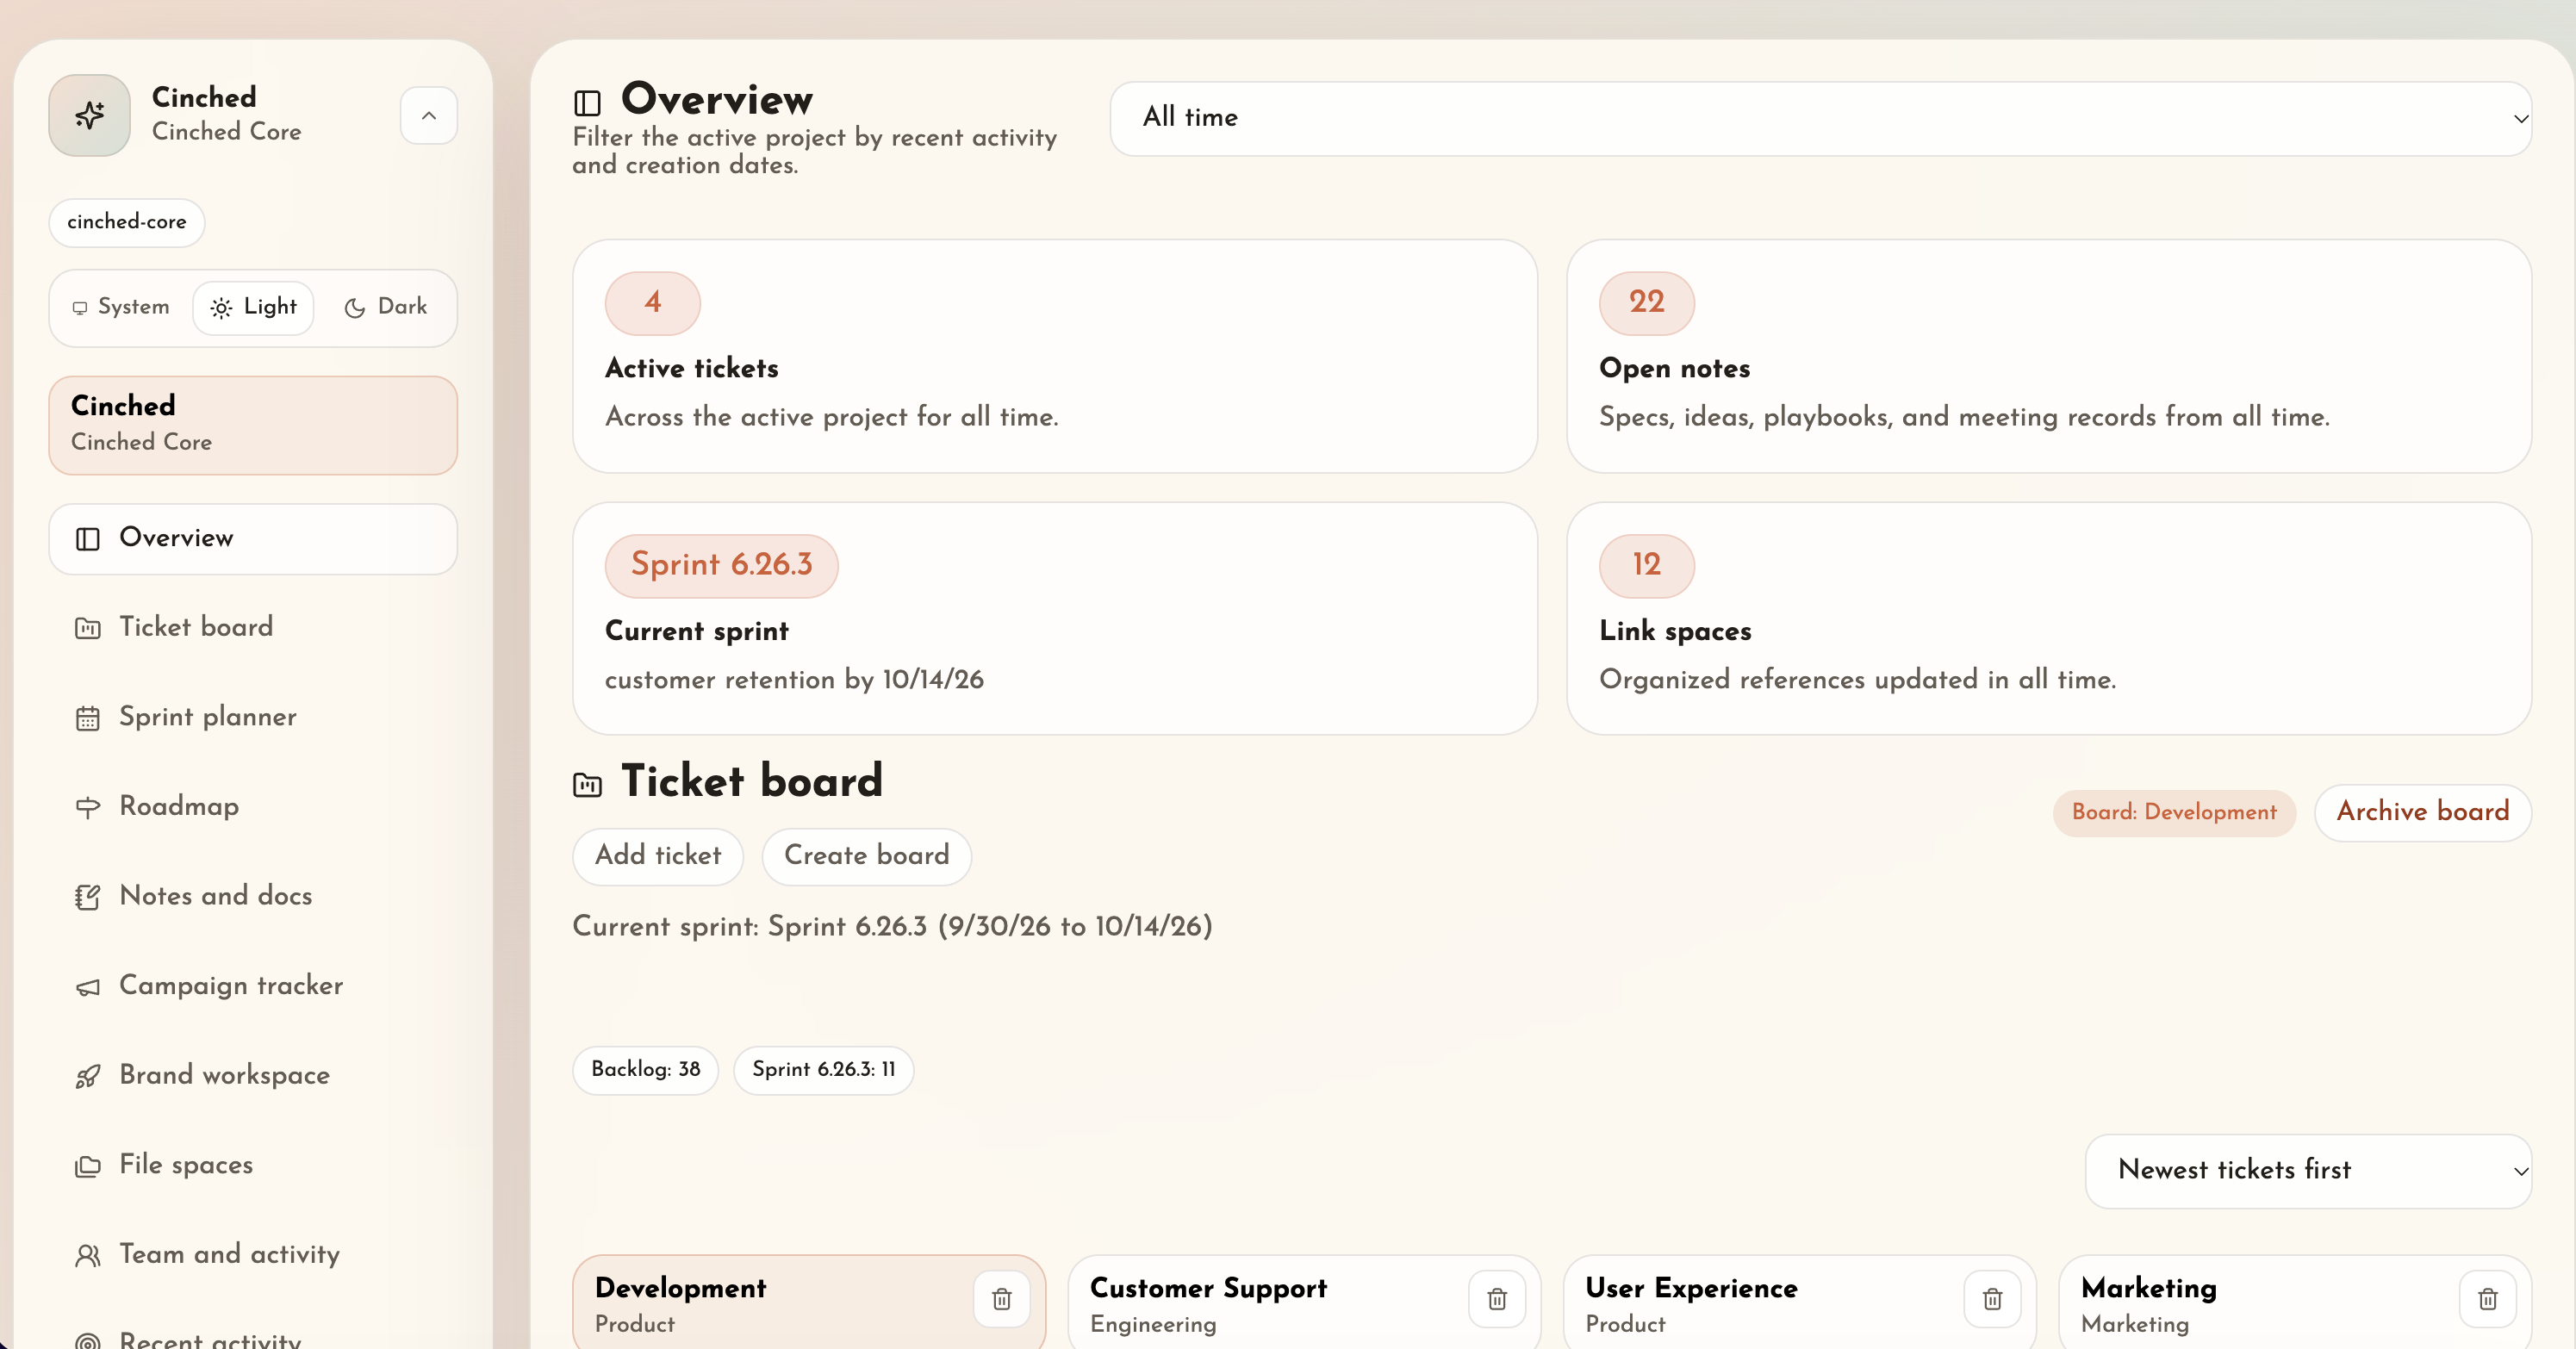The image size is (2576, 1349).
Task: Delete the Development board via trash icon
Action: tap(1002, 1299)
